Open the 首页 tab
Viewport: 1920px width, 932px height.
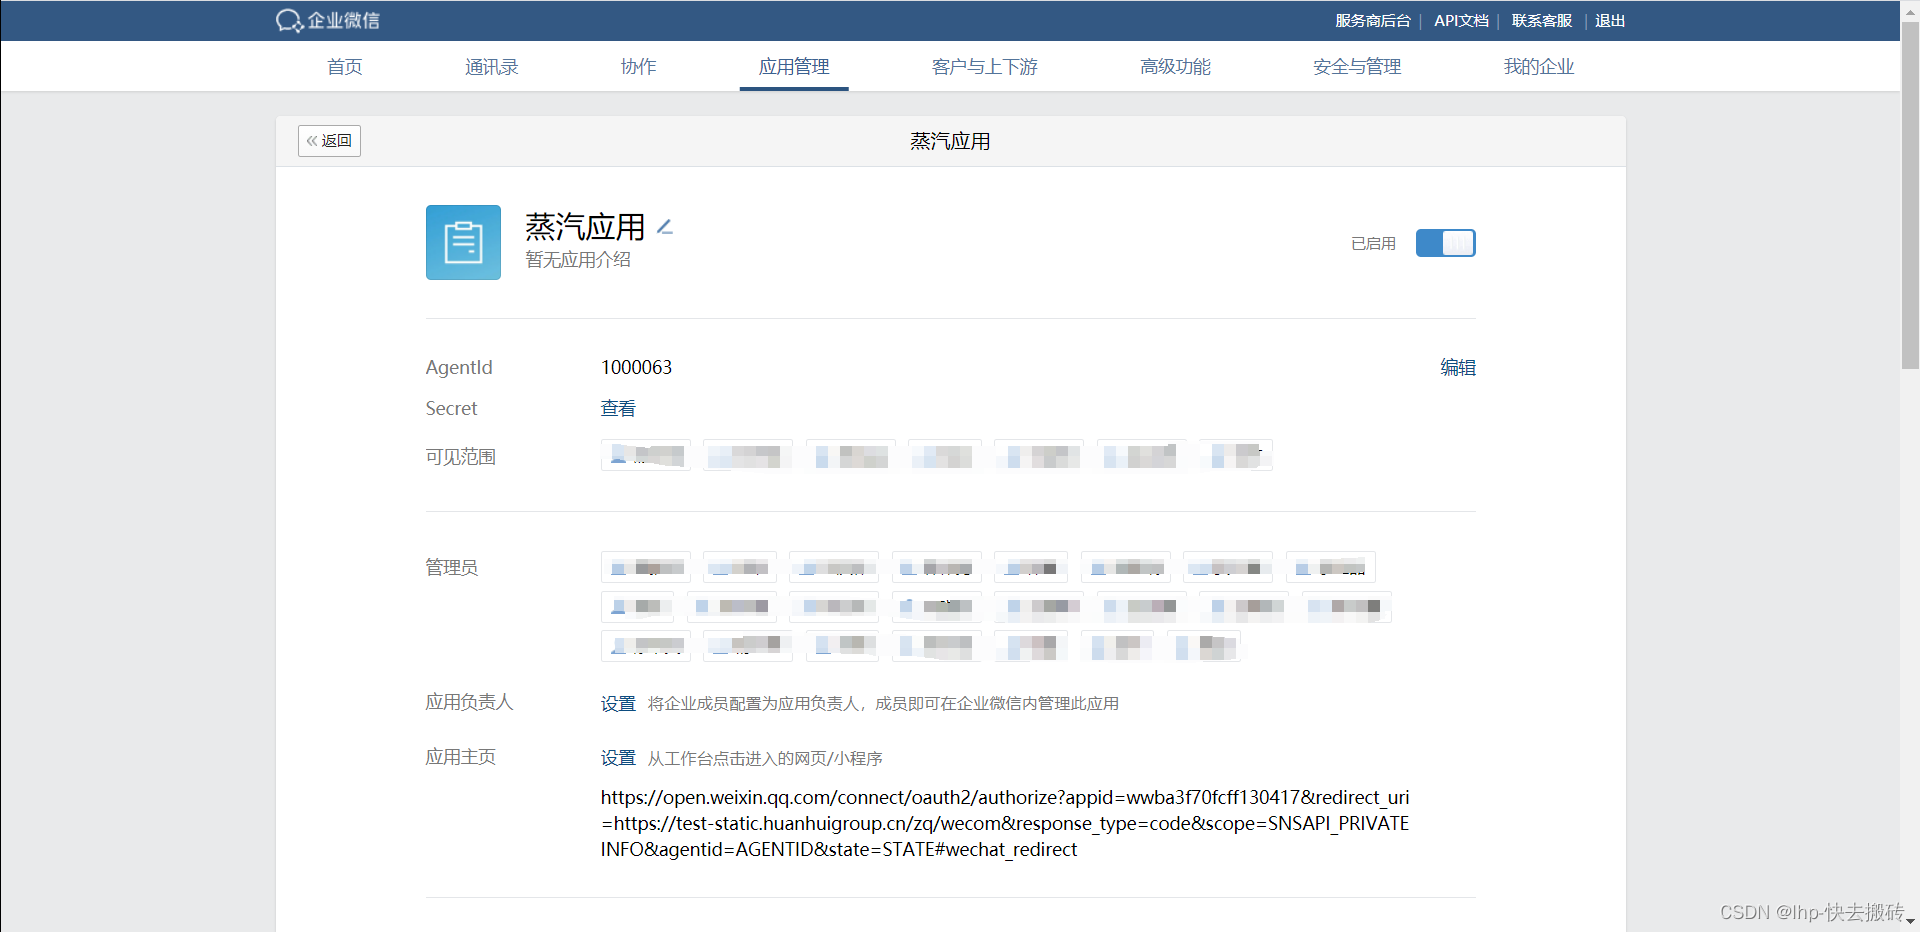[x=344, y=67]
